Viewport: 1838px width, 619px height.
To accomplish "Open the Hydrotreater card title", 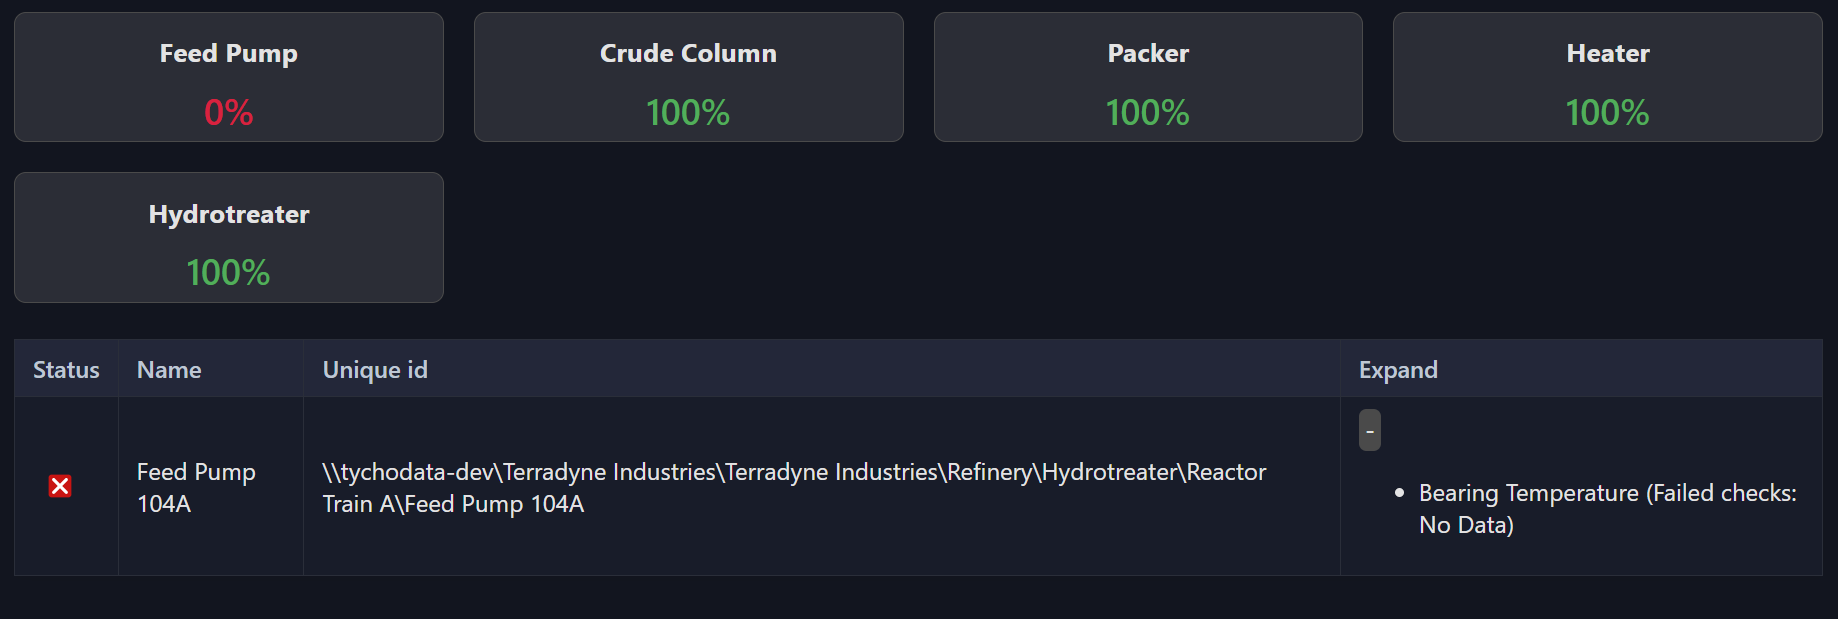I will tap(228, 215).
